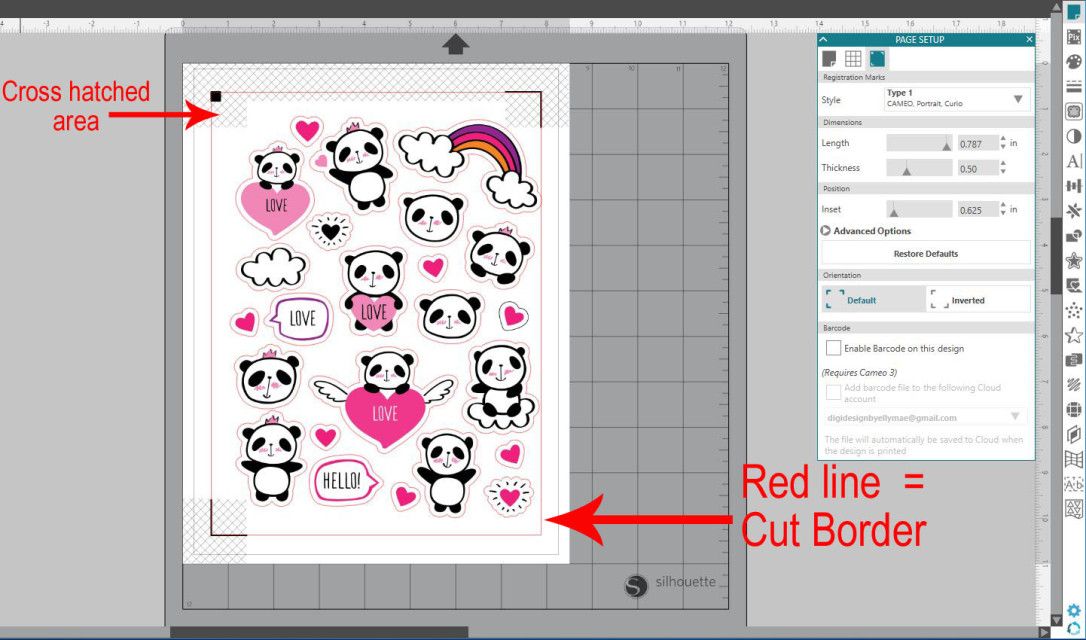Decrease Length with stepper down arrow
Image resolution: width=1086 pixels, height=640 pixels.
point(1003,148)
